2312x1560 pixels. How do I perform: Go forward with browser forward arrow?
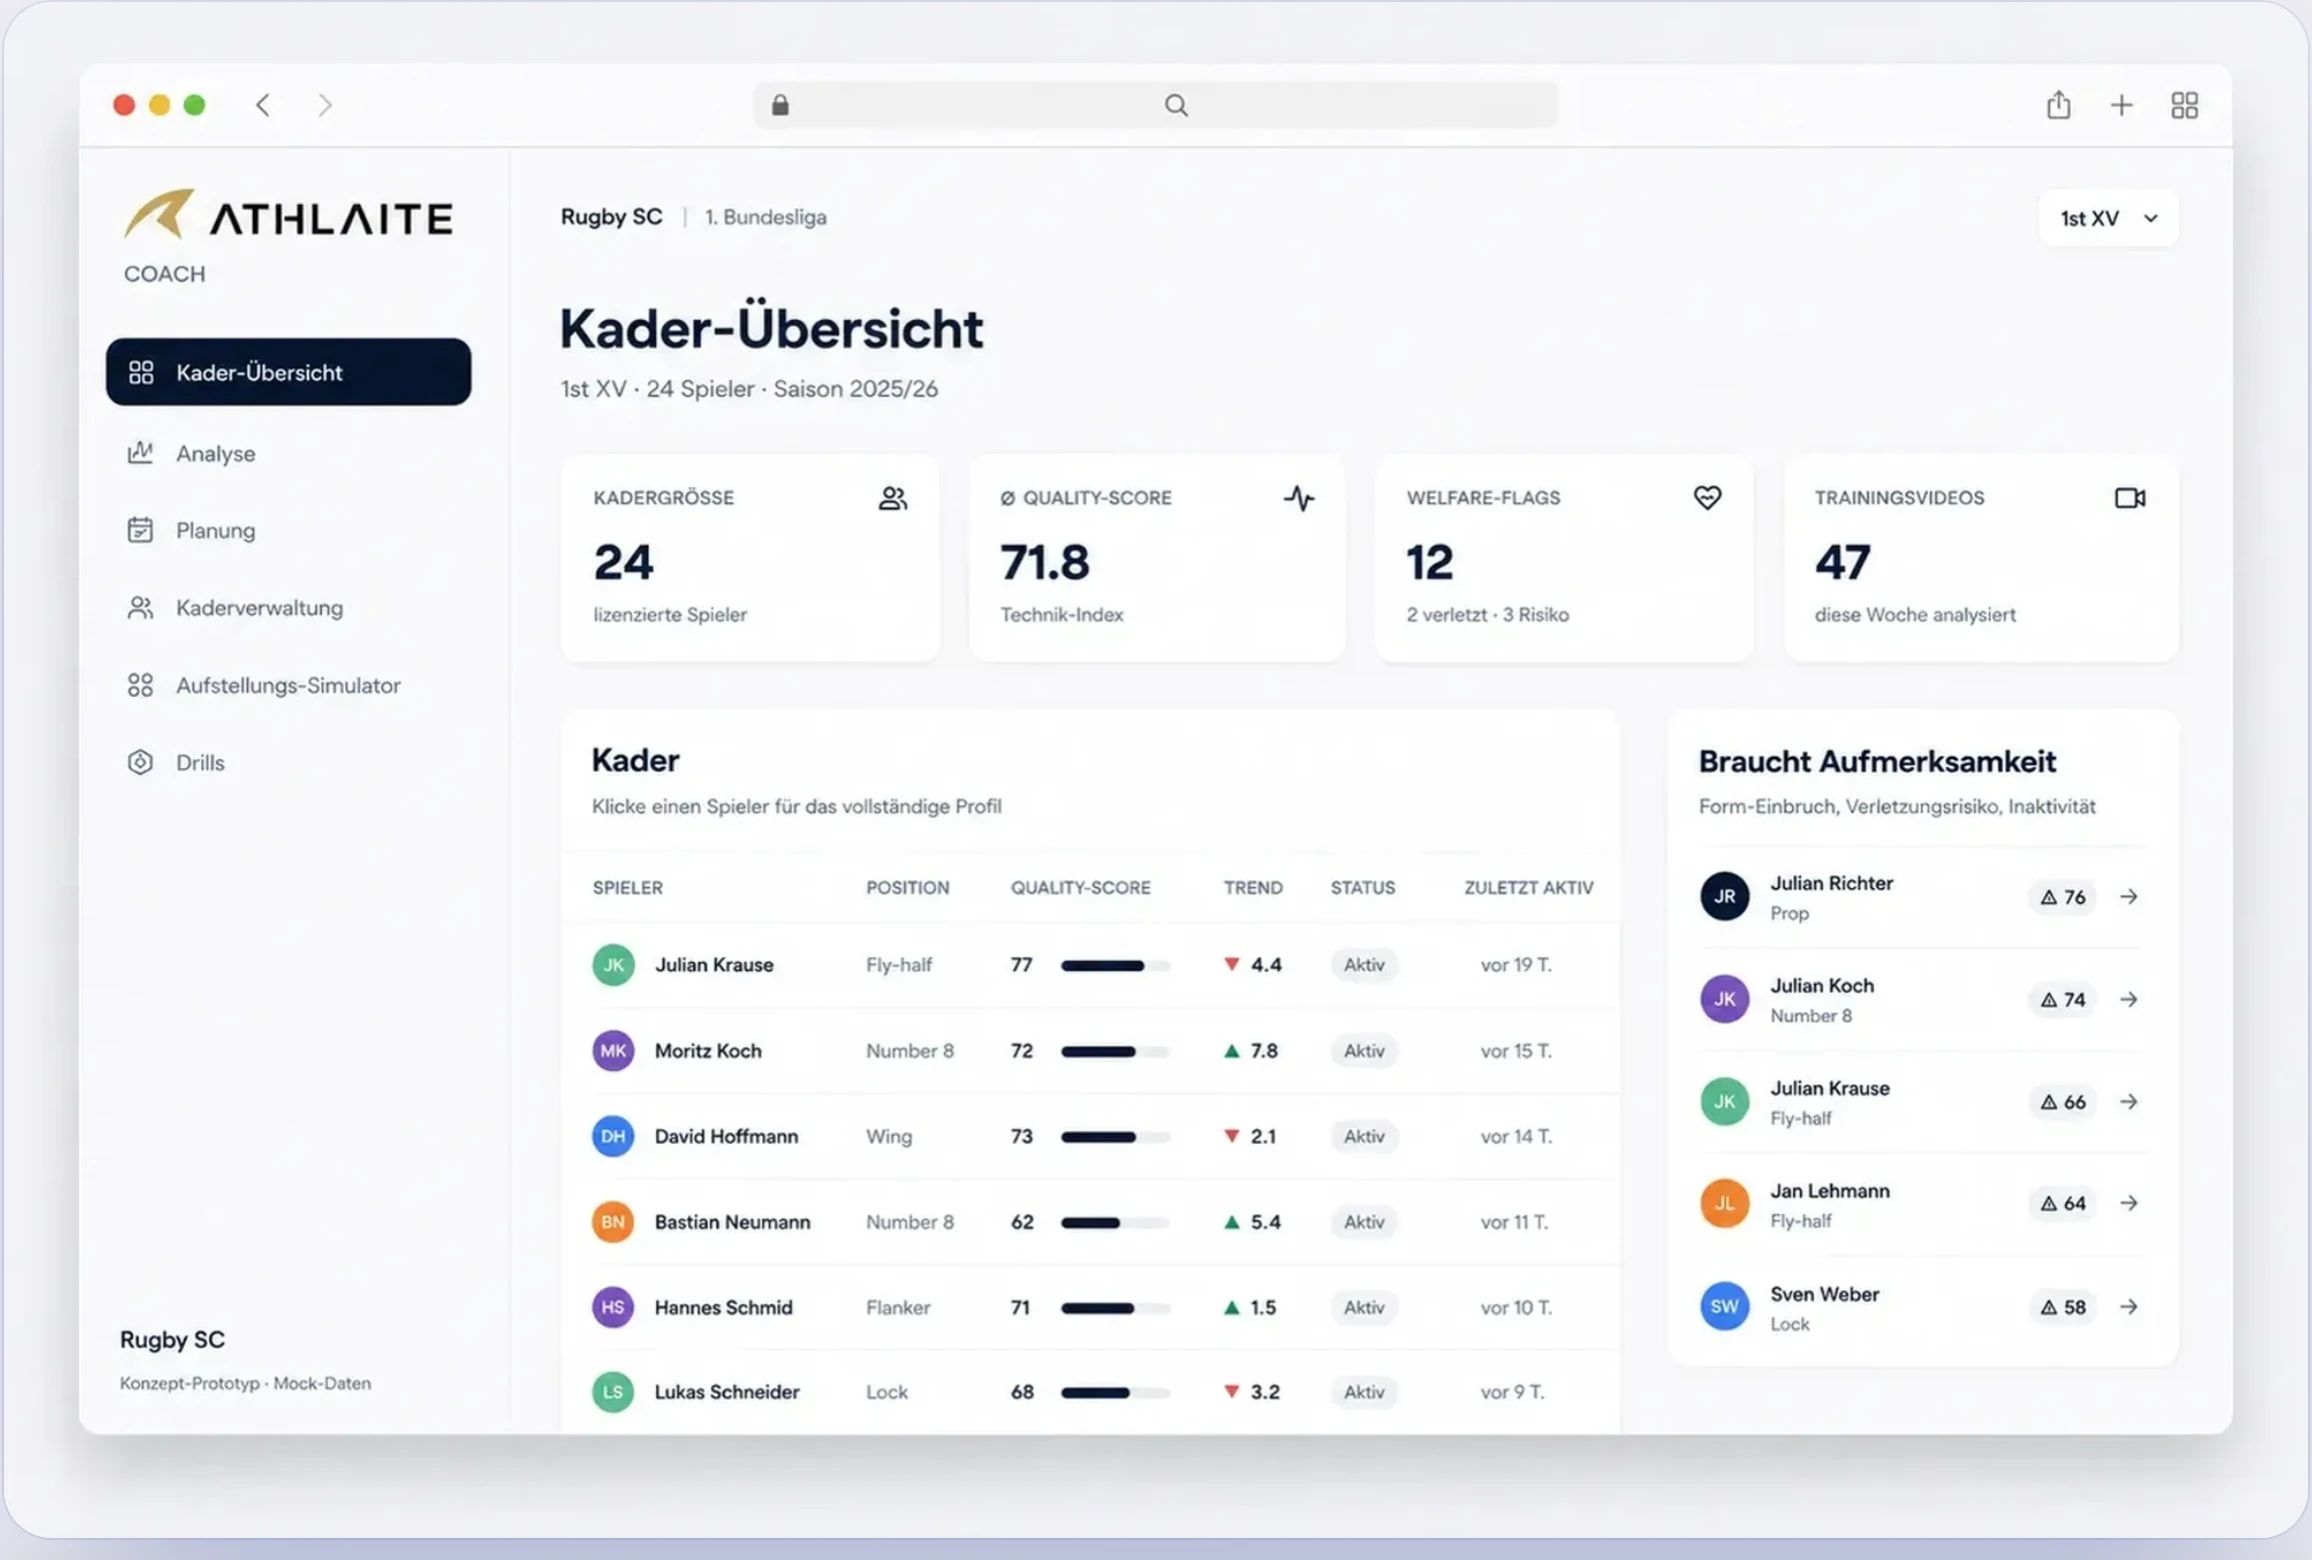(324, 105)
